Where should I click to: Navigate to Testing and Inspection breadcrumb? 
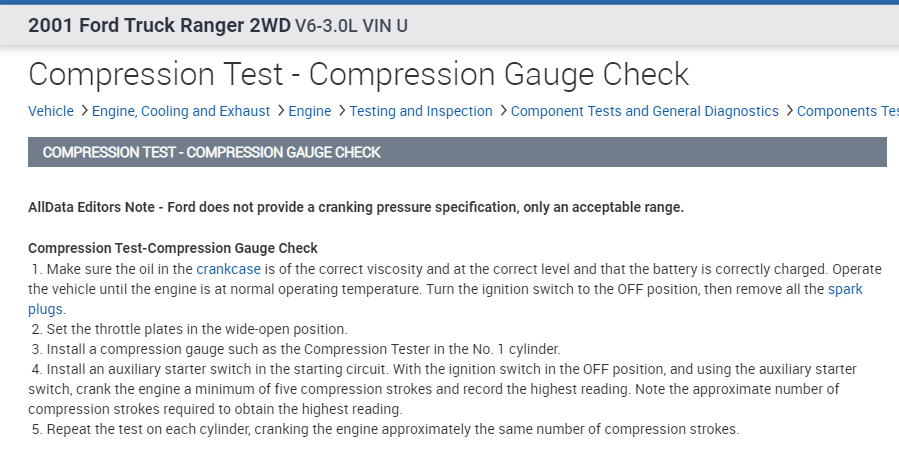[x=420, y=111]
